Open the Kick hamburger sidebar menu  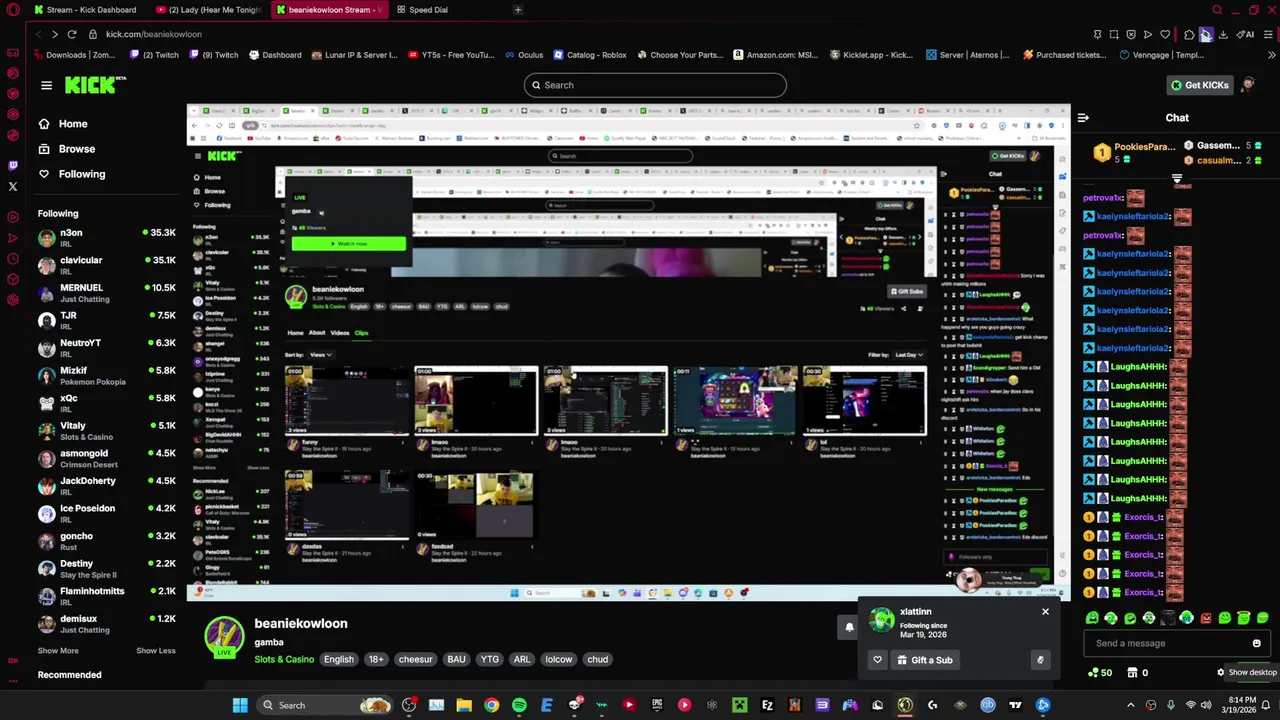(x=46, y=85)
